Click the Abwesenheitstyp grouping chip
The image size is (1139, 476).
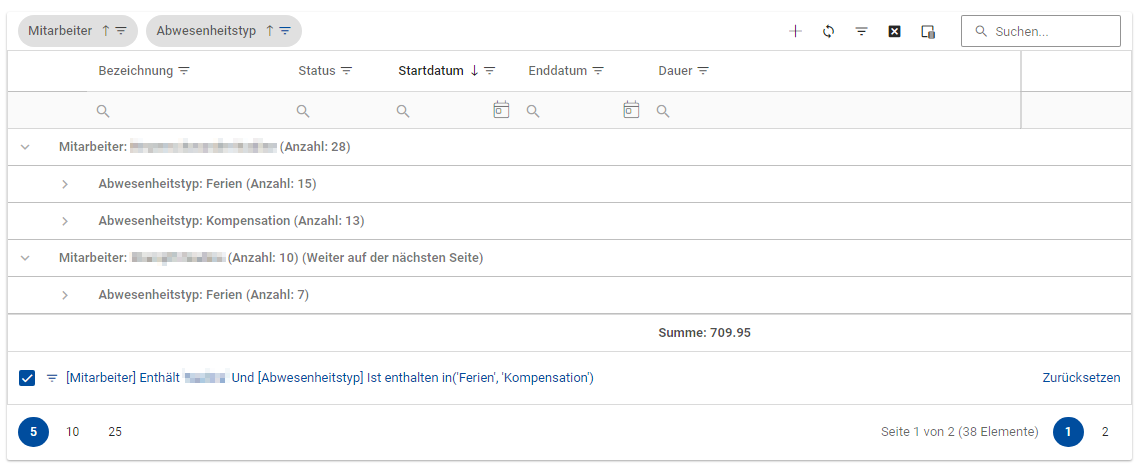pos(206,31)
